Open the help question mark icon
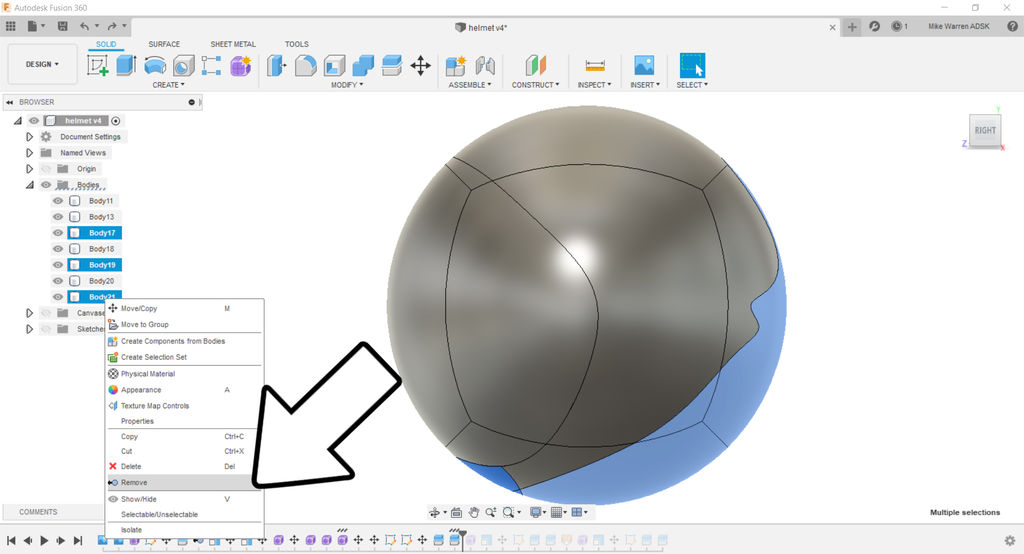 1012,26
